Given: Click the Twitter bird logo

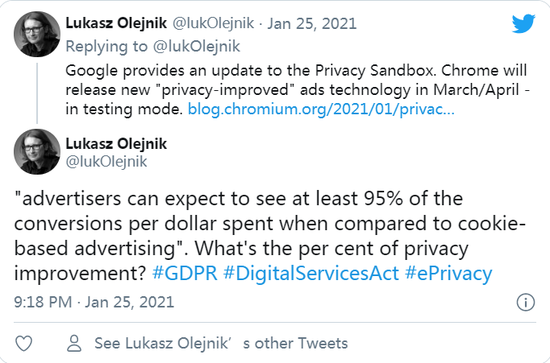Looking at the screenshot, I should coord(523,23).
